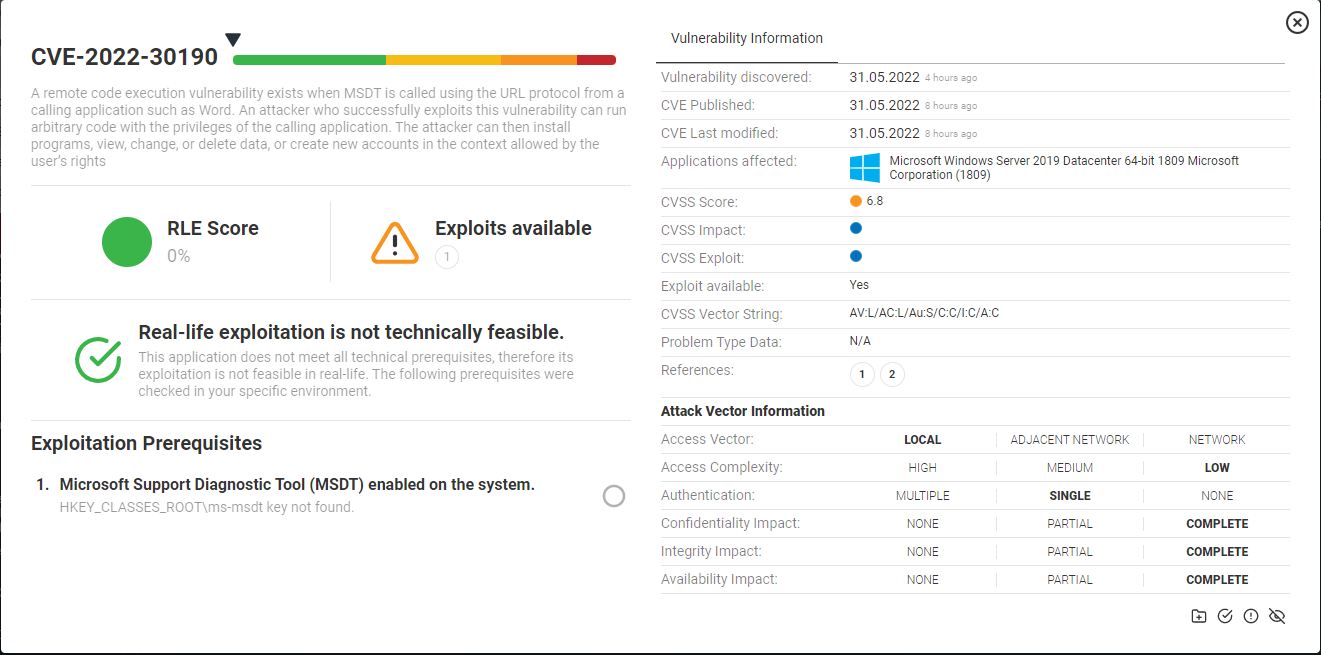1321x655 pixels.
Task: Click the Microsoft Windows logo icon
Action: point(864,167)
